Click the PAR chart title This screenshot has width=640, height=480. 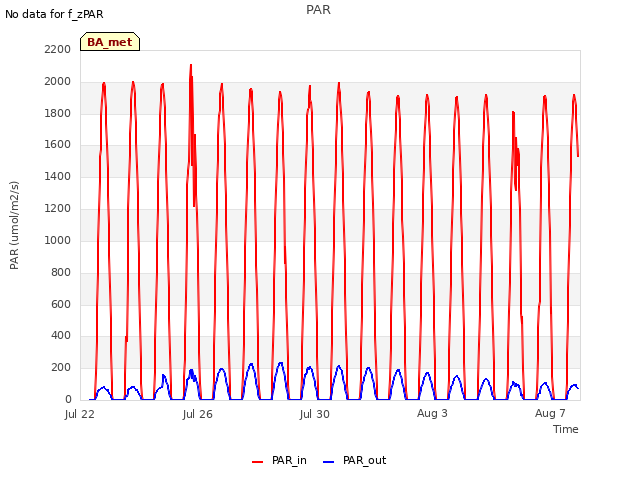pos(318,10)
